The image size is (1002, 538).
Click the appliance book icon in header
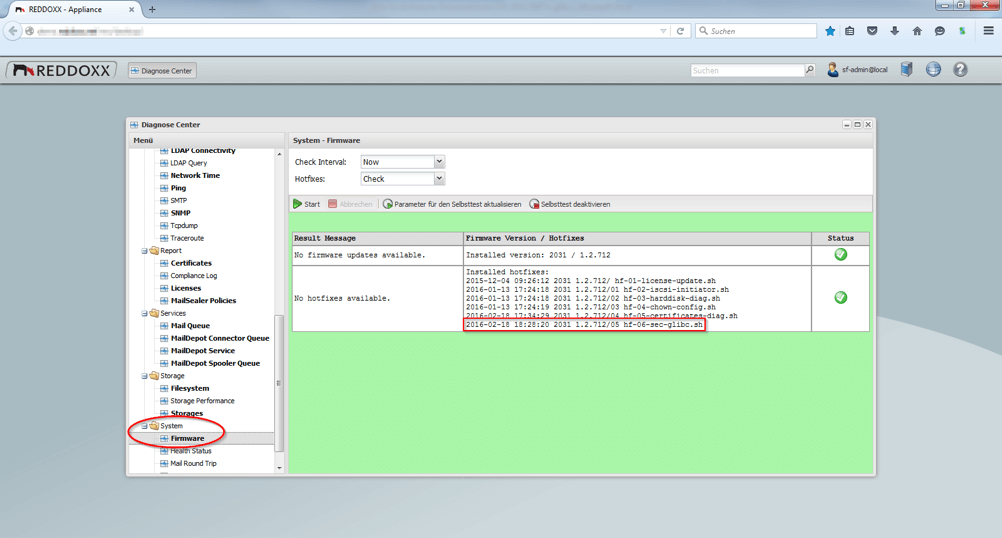tap(907, 69)
